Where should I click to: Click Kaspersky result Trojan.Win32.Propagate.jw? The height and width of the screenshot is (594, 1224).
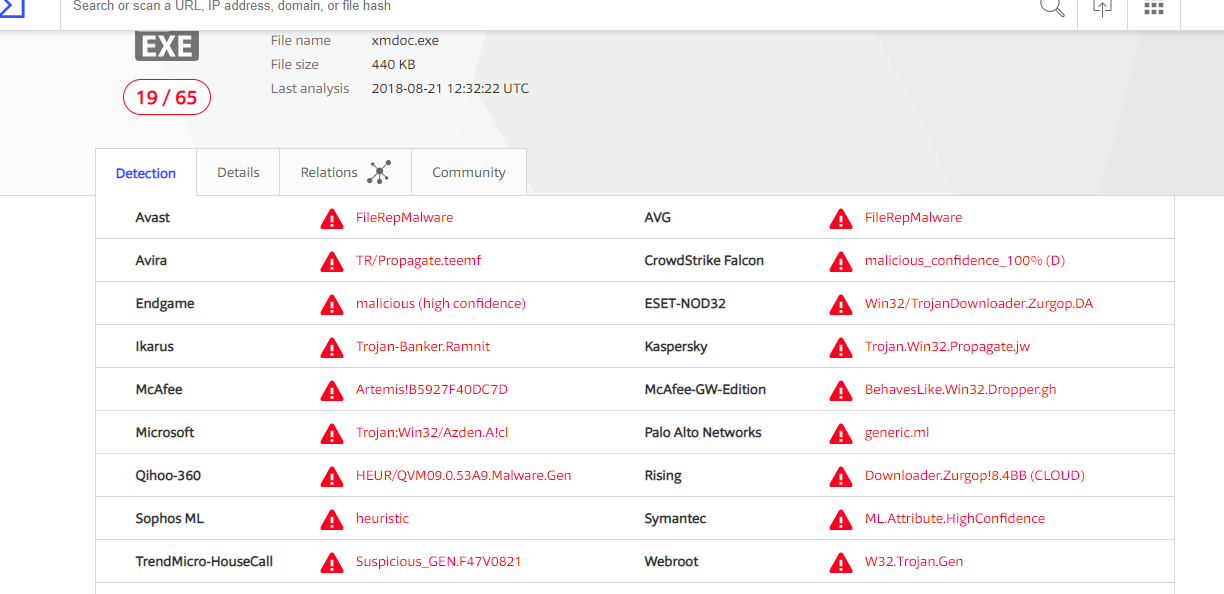947,347
